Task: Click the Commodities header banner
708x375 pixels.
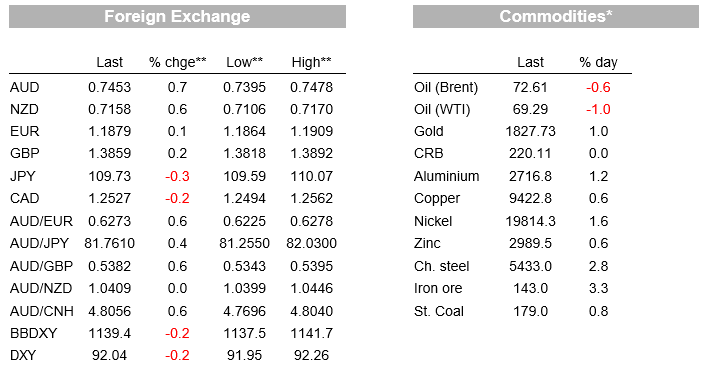Action: [556, 17]
